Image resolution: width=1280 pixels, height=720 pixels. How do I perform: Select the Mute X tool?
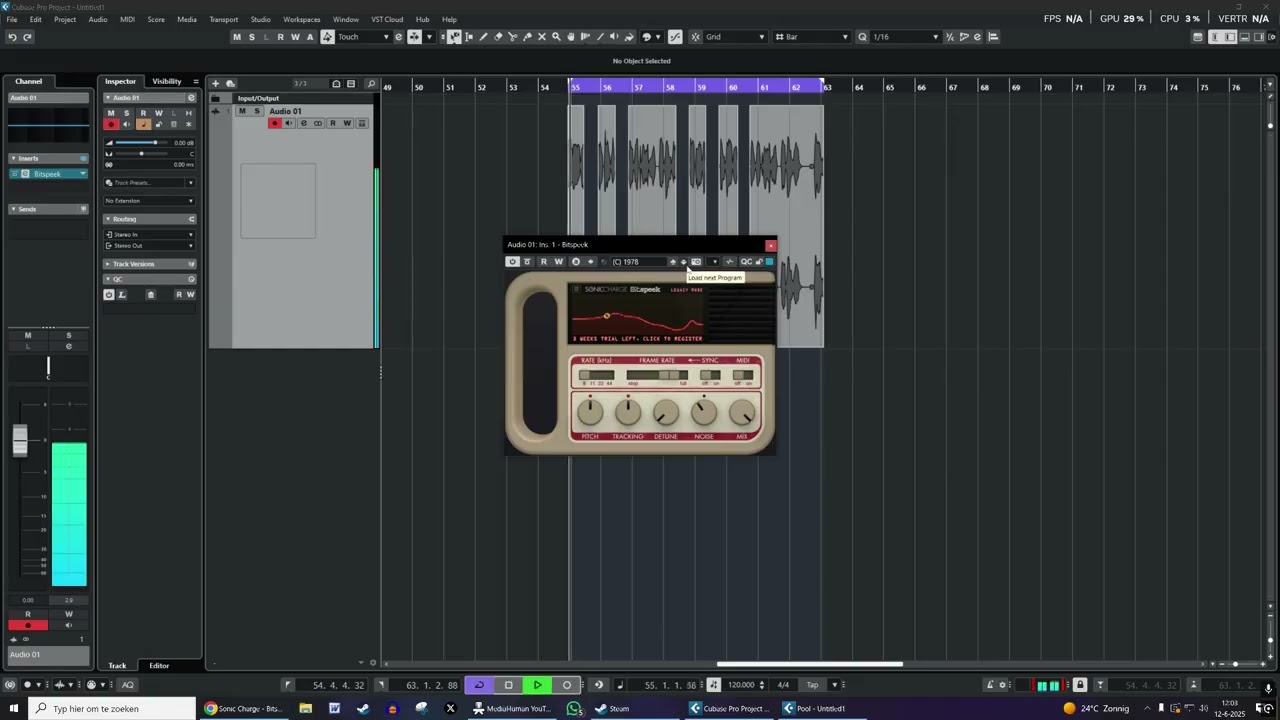pyautogui.click(x=542, y=37)
